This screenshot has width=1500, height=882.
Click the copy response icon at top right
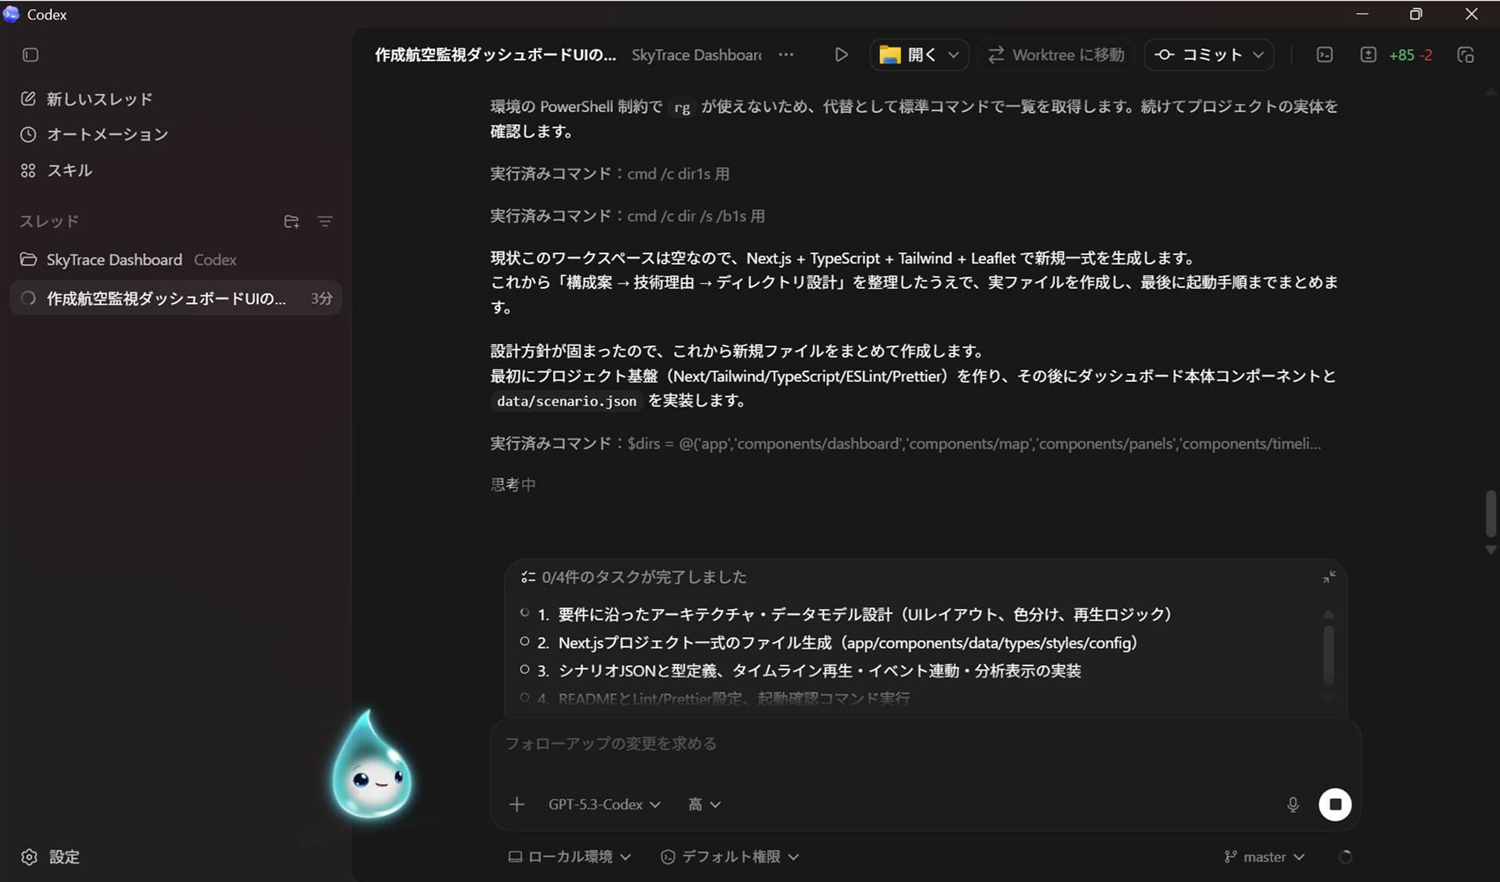tap(1465, 55)
